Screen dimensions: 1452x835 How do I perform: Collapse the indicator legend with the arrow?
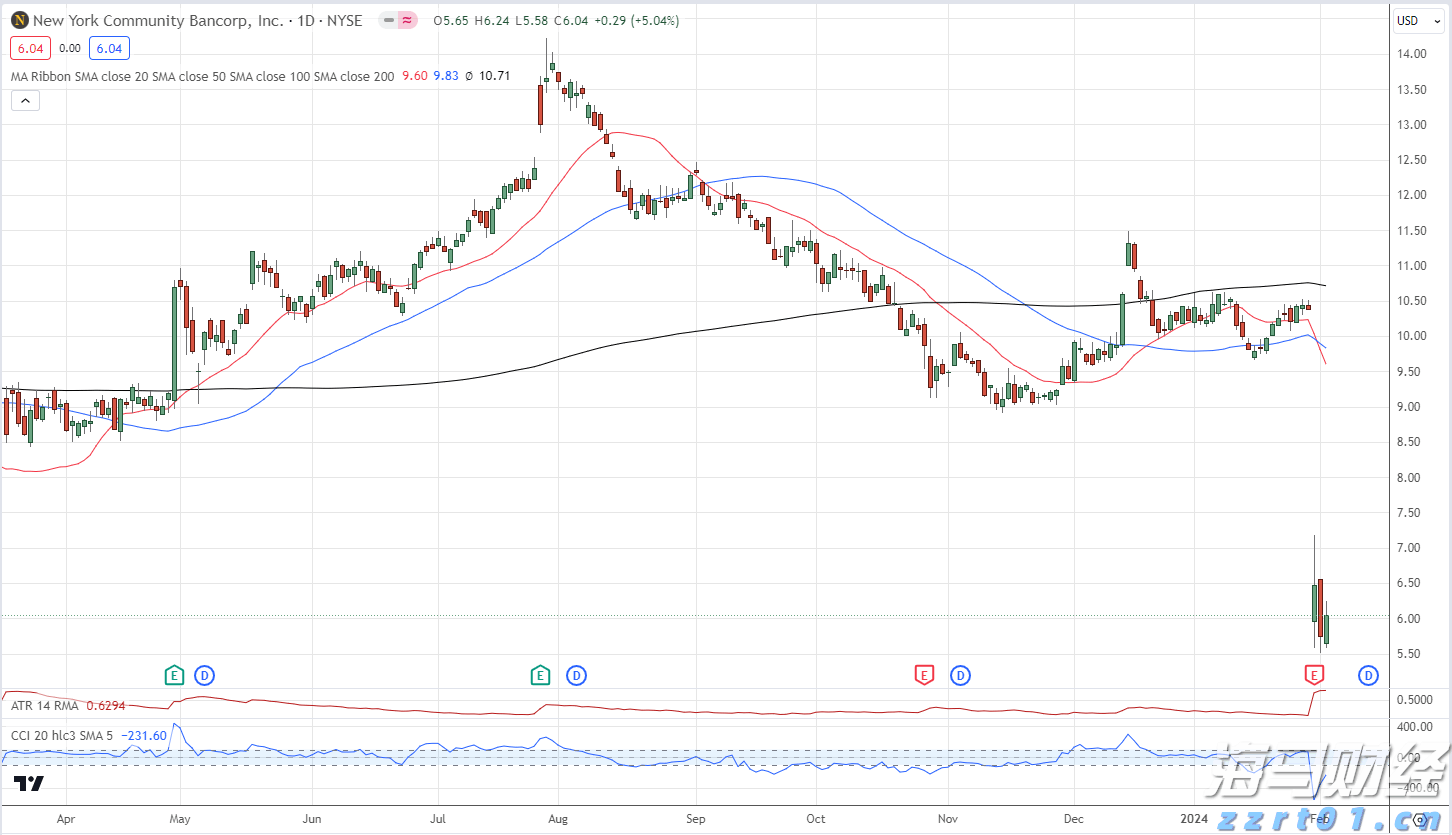click(x=25, y=100)
